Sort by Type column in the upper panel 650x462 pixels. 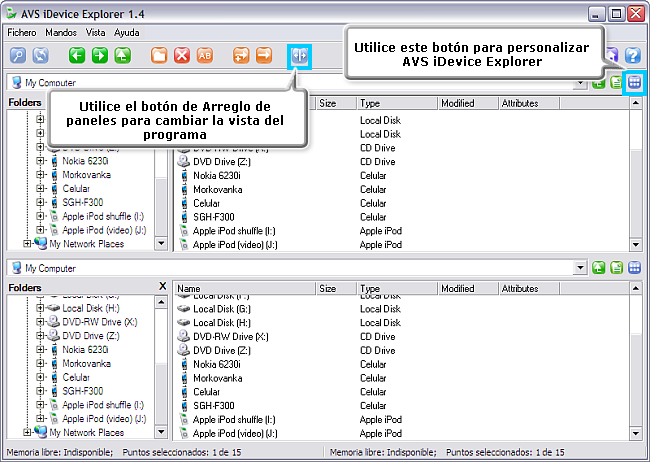pos(397,103)
